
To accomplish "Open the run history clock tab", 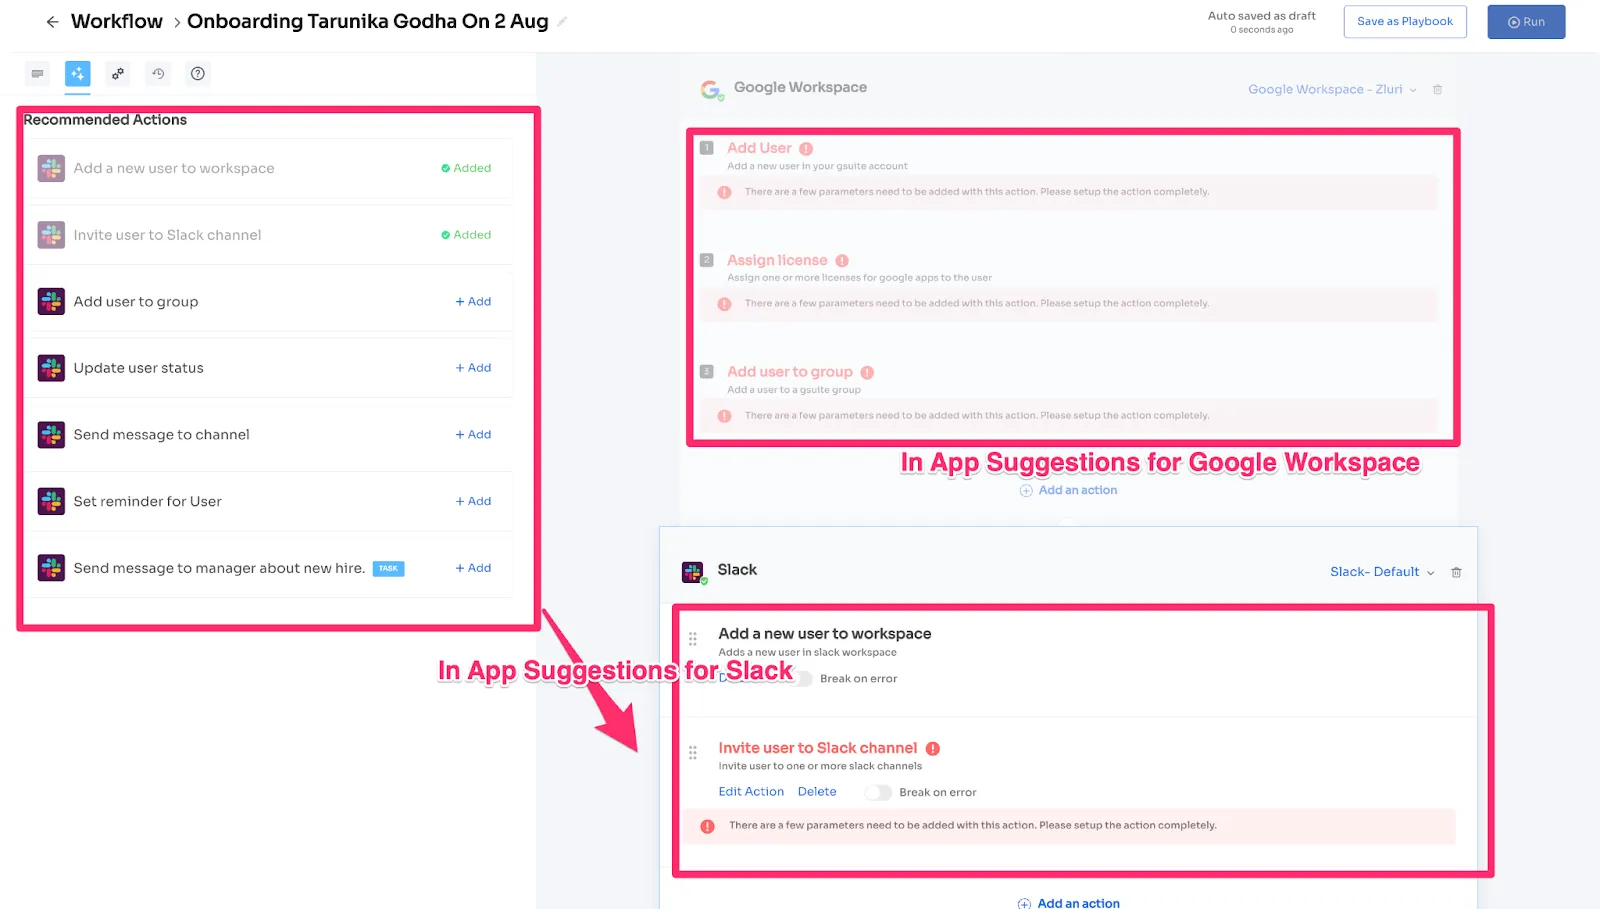I will [158, 73].
